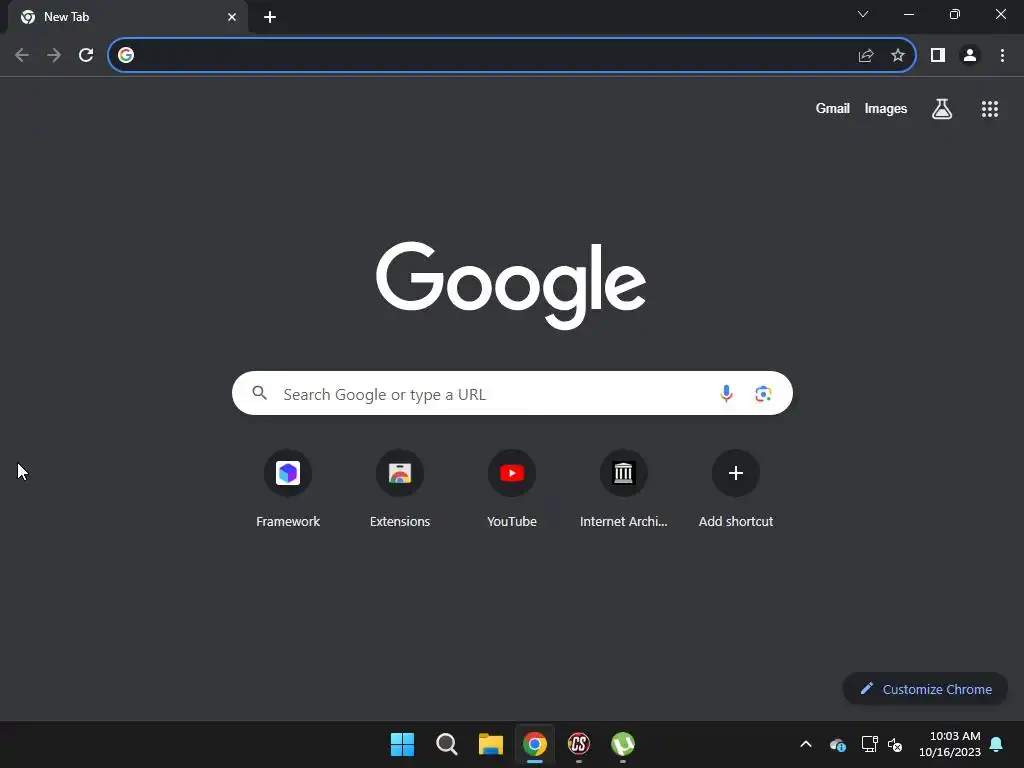Open network status tray icon

(869, 744)
